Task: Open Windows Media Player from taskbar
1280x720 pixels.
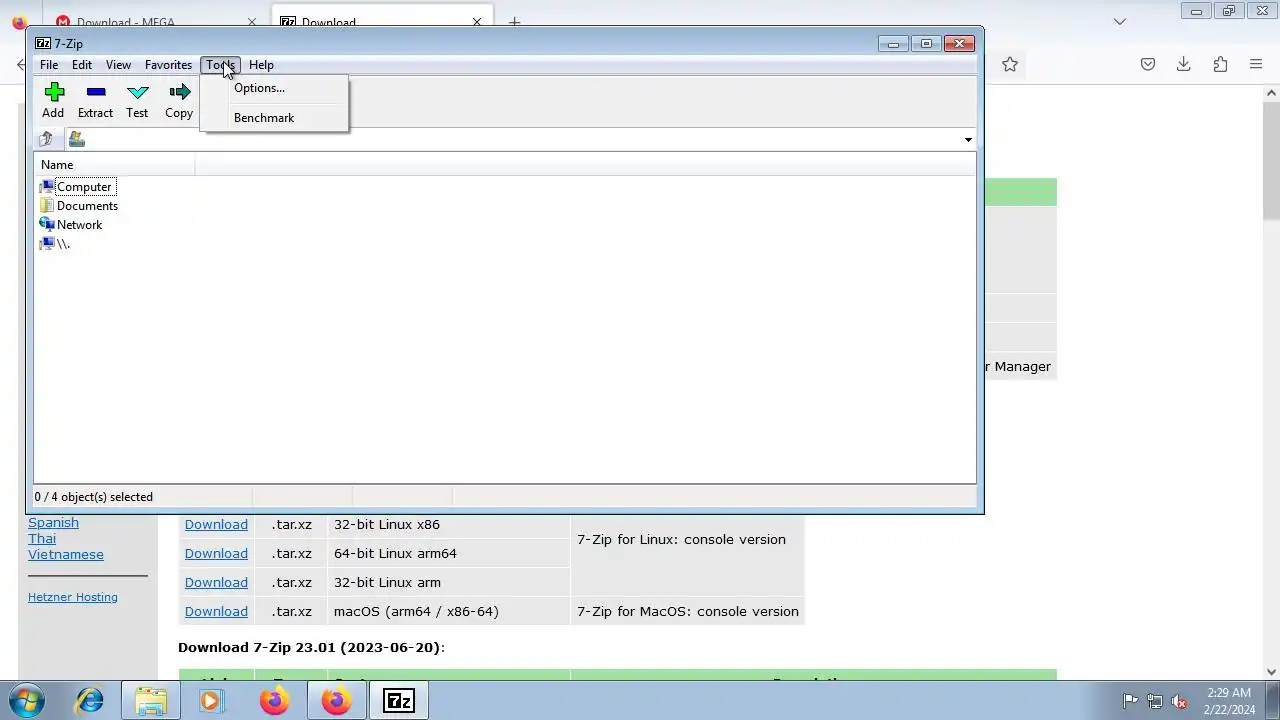Action: pyautogui.click(x=211, y=701)
